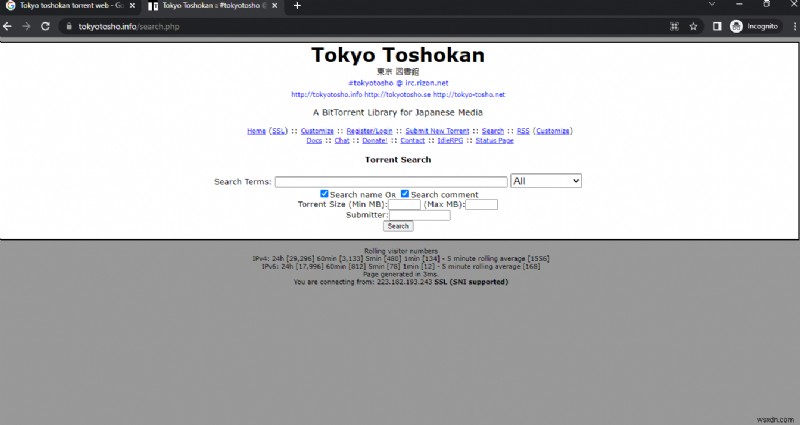
Task: Go back to the previous page
Action: (x=7, y=27)
